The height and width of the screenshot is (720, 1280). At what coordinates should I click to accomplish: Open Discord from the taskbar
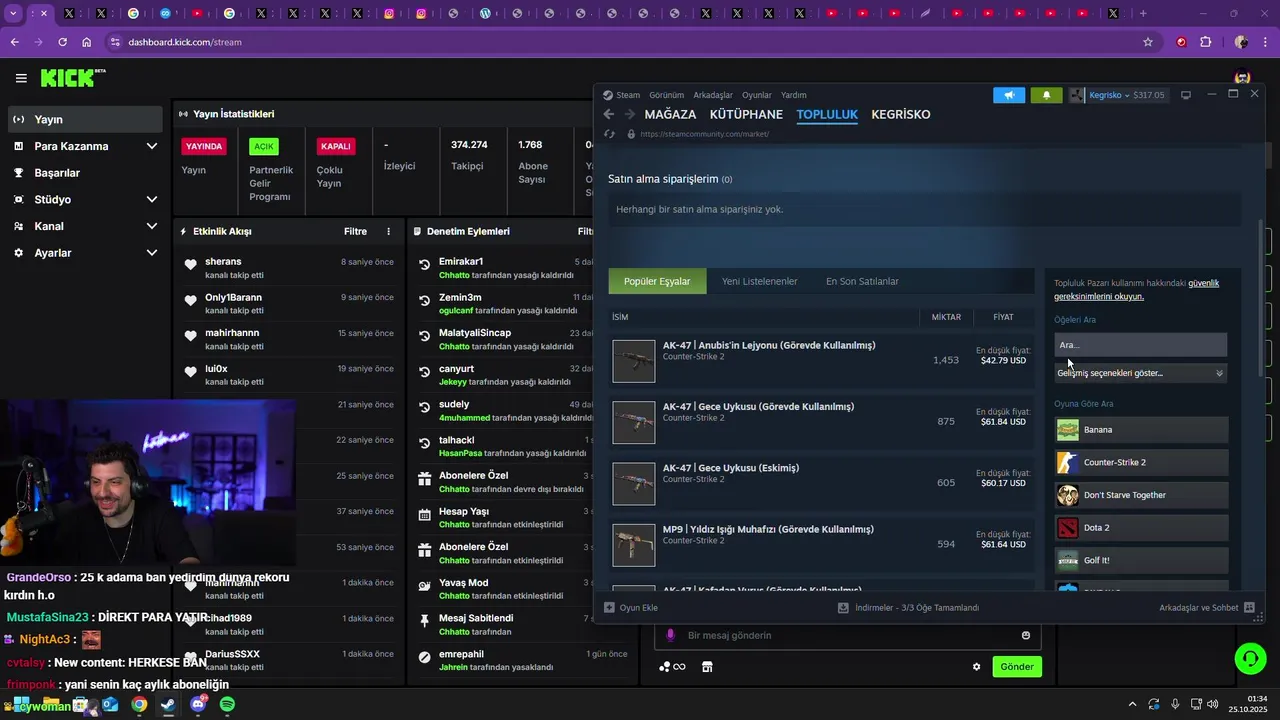coord(198,704)
